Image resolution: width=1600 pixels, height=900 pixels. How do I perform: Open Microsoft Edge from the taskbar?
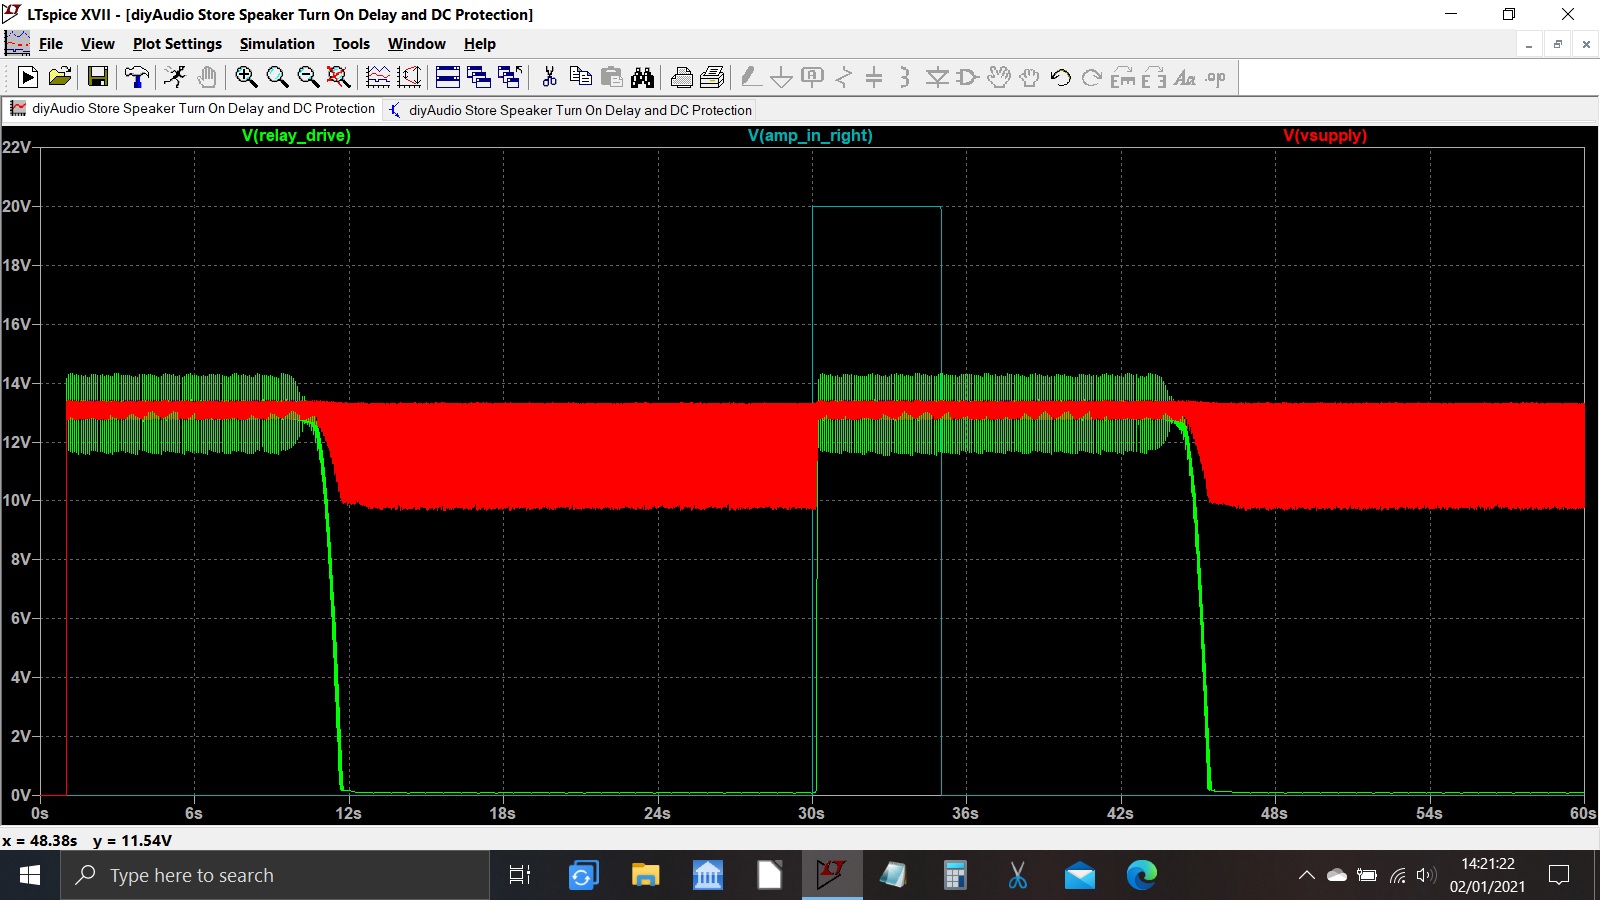tap(1141, 875)
